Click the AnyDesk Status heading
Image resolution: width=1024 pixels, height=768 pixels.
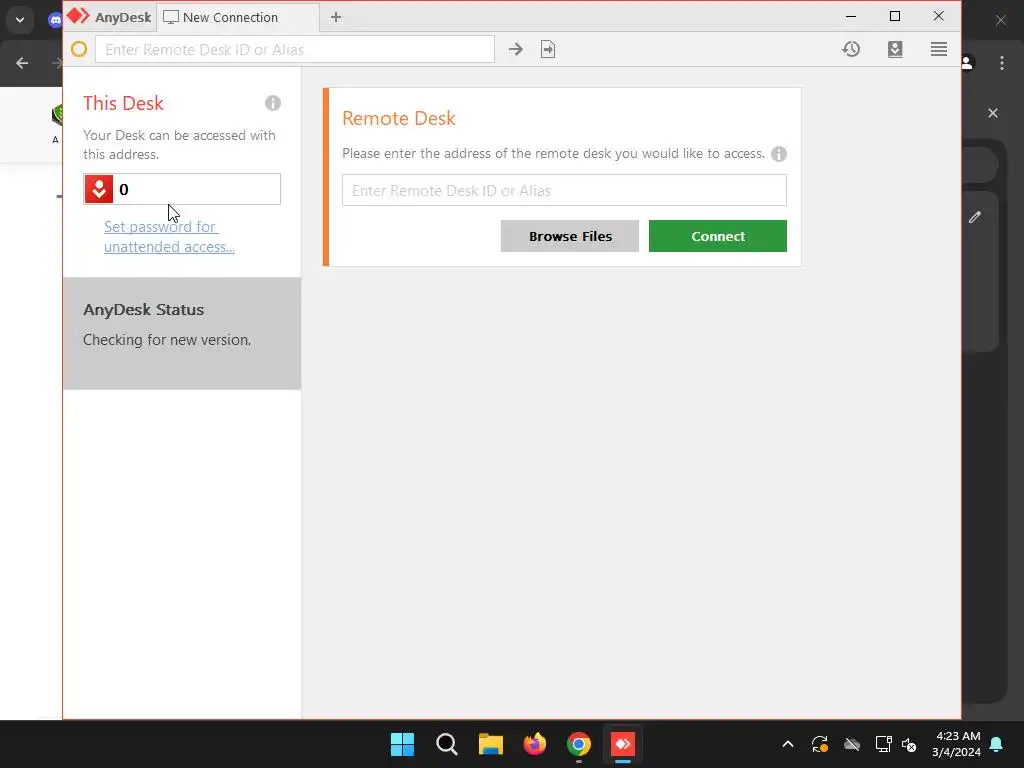point(144,310)
